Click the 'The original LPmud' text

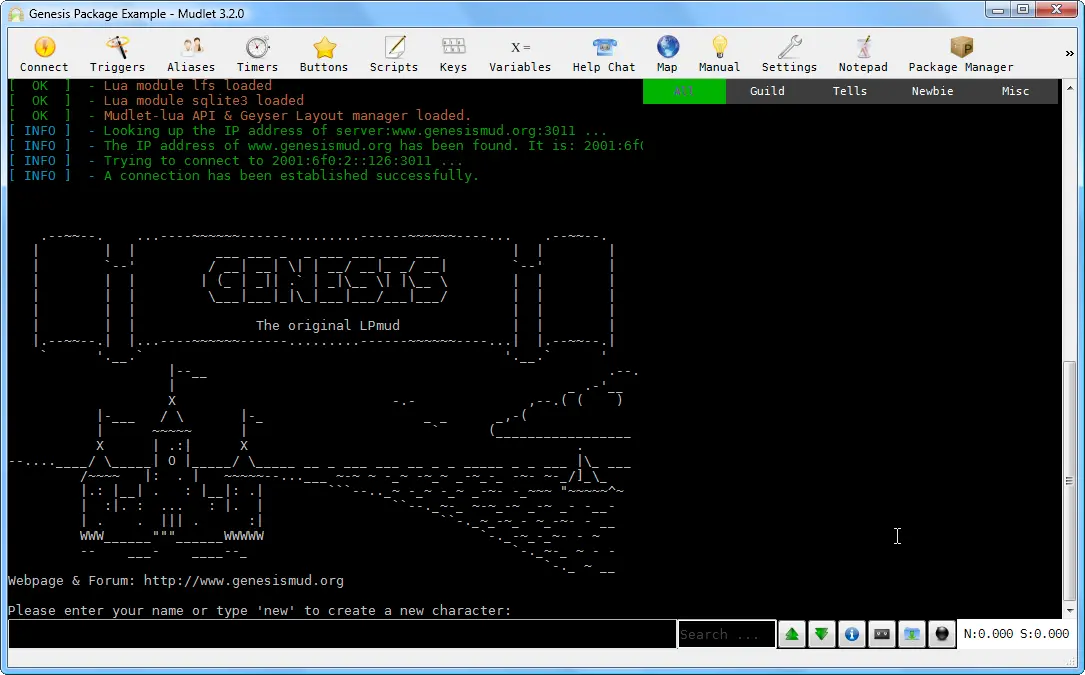coord(328,325)
